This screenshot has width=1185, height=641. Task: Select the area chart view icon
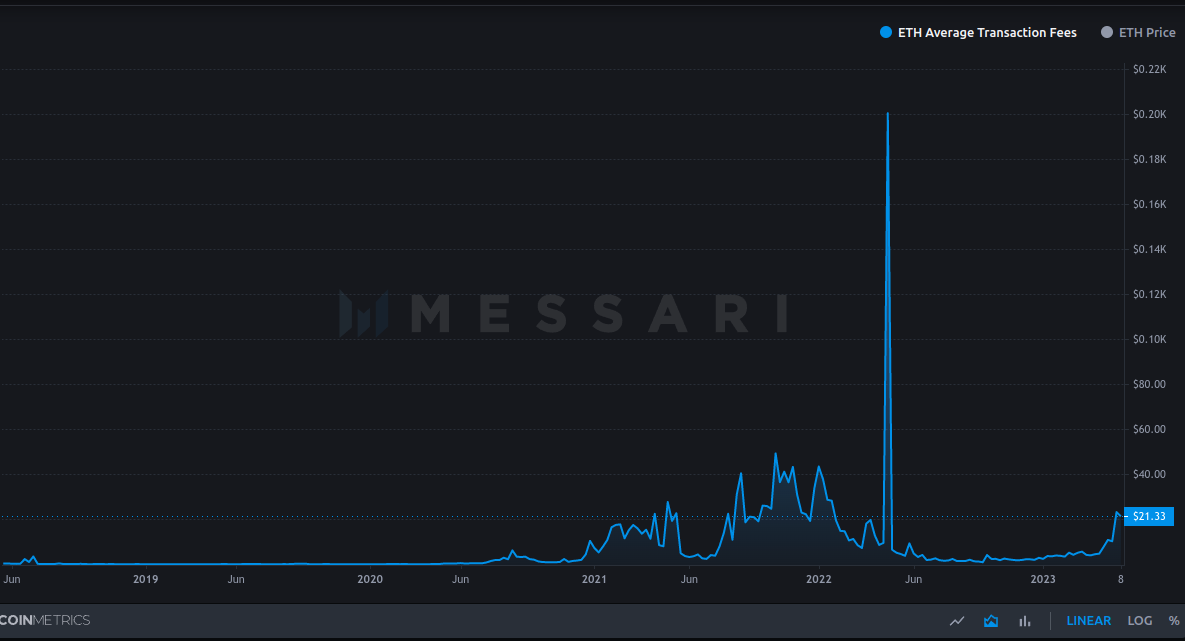[991, 621]
